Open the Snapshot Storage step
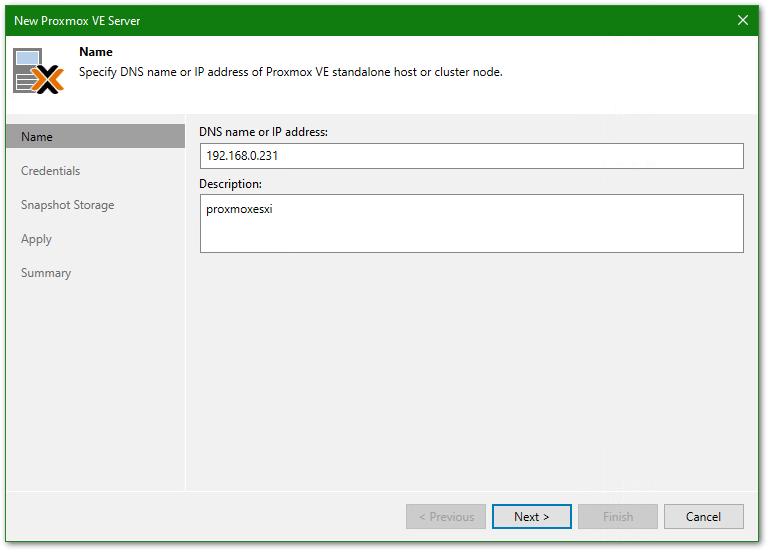Image resolution: width=768 pixels, height=551 pixels. point(67,205)
